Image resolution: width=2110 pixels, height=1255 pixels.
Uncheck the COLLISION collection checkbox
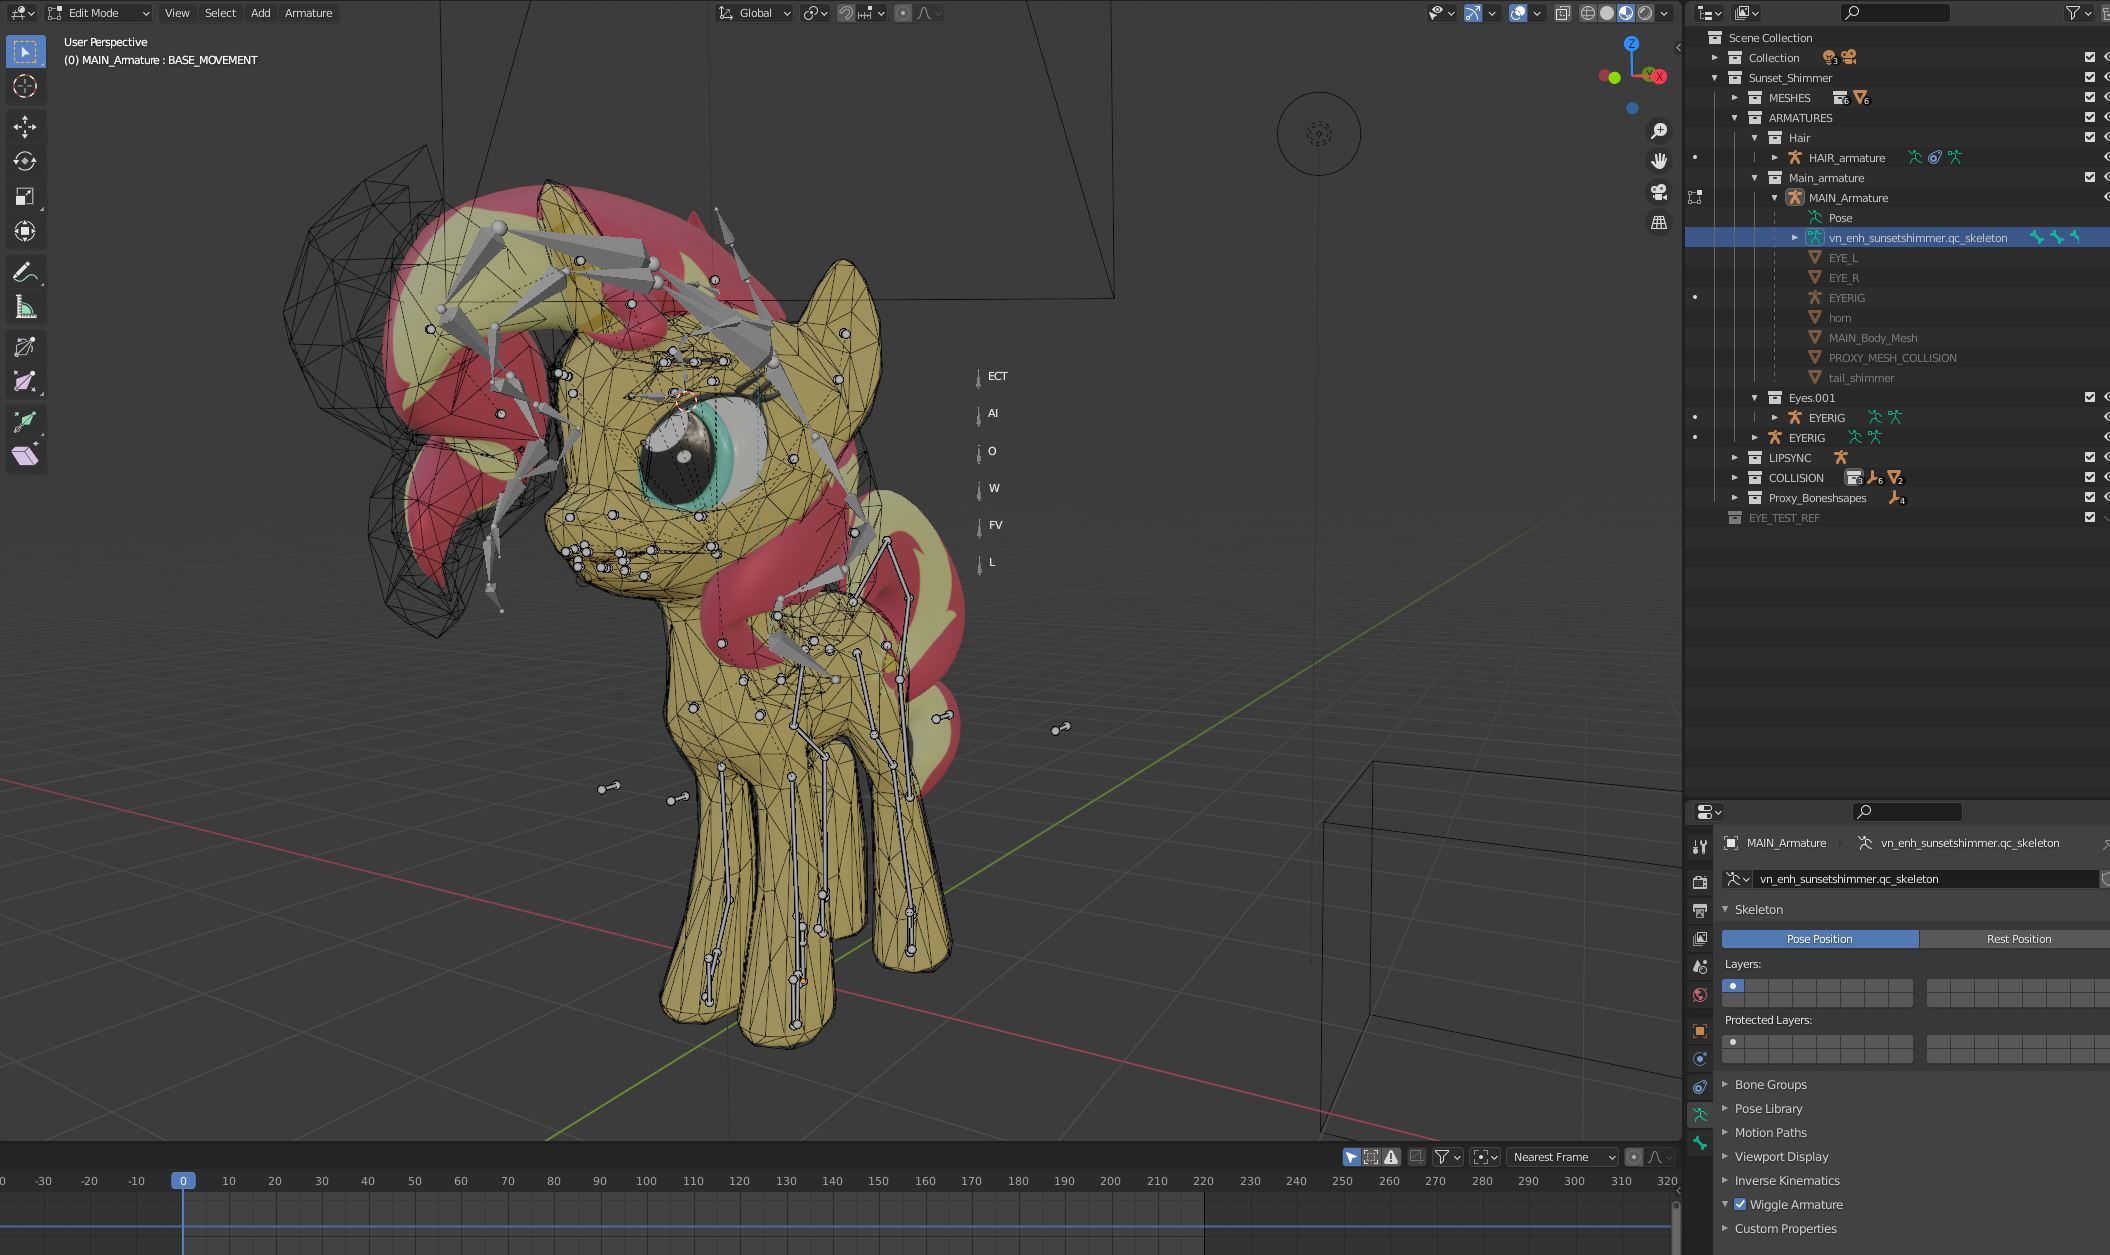coord(2089,477)
